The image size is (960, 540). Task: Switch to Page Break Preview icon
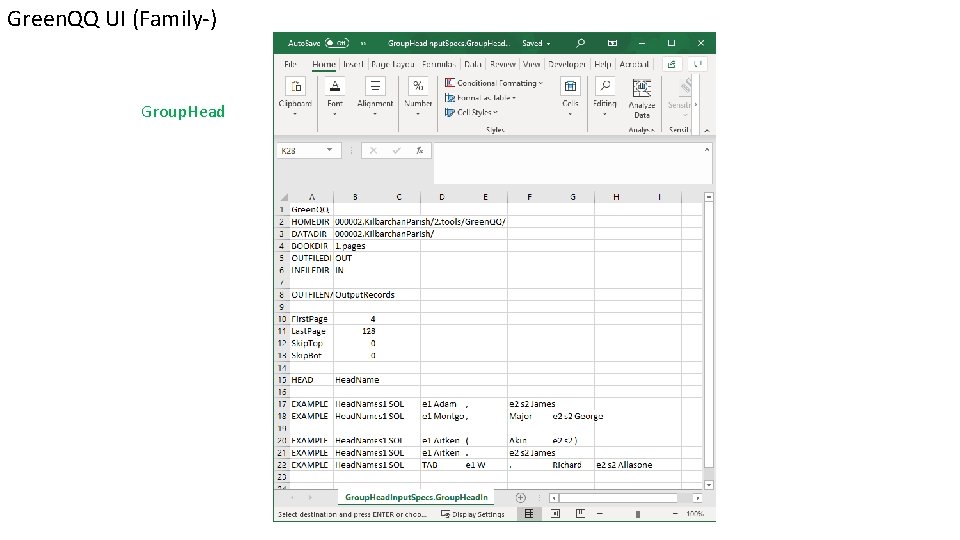pyautogui.click(x=580, y=514)
